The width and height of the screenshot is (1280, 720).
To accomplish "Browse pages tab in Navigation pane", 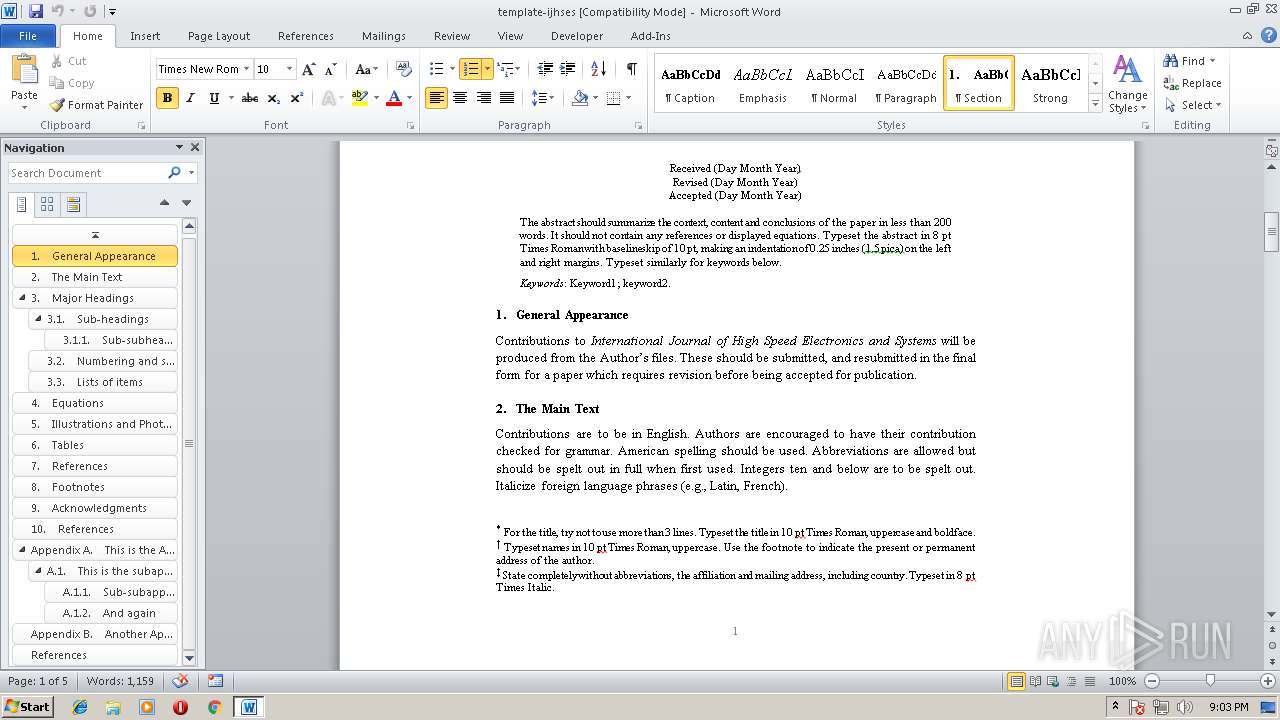I will pyautogui.click(x=47, y=204).
